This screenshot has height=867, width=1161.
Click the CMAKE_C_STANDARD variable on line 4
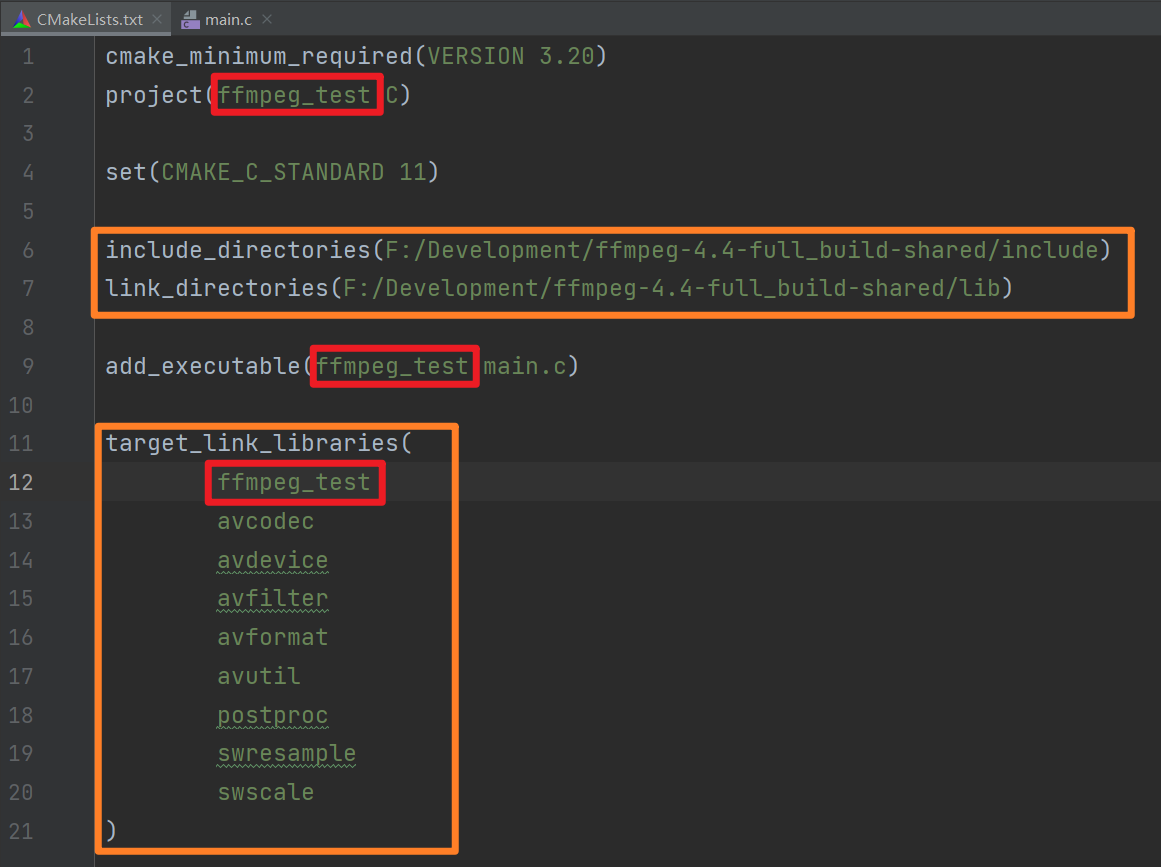(272, 171)
